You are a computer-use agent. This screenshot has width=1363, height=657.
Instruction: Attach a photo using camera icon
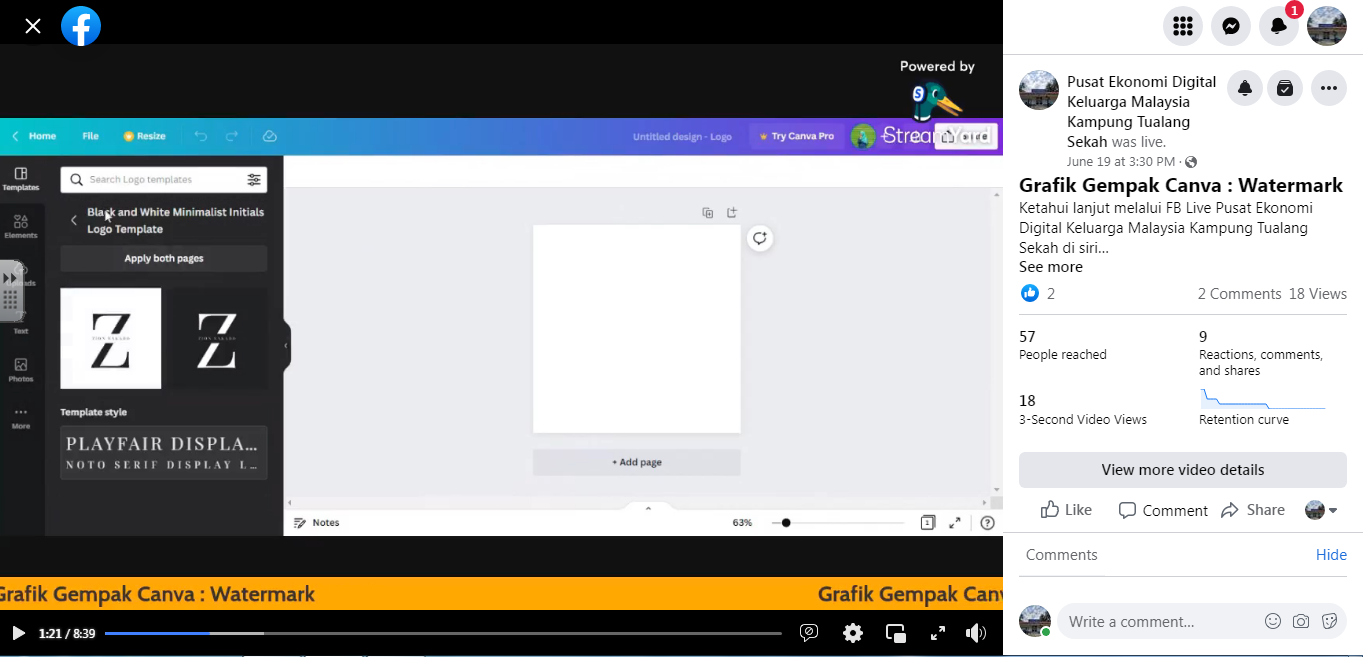[1301, 621]
